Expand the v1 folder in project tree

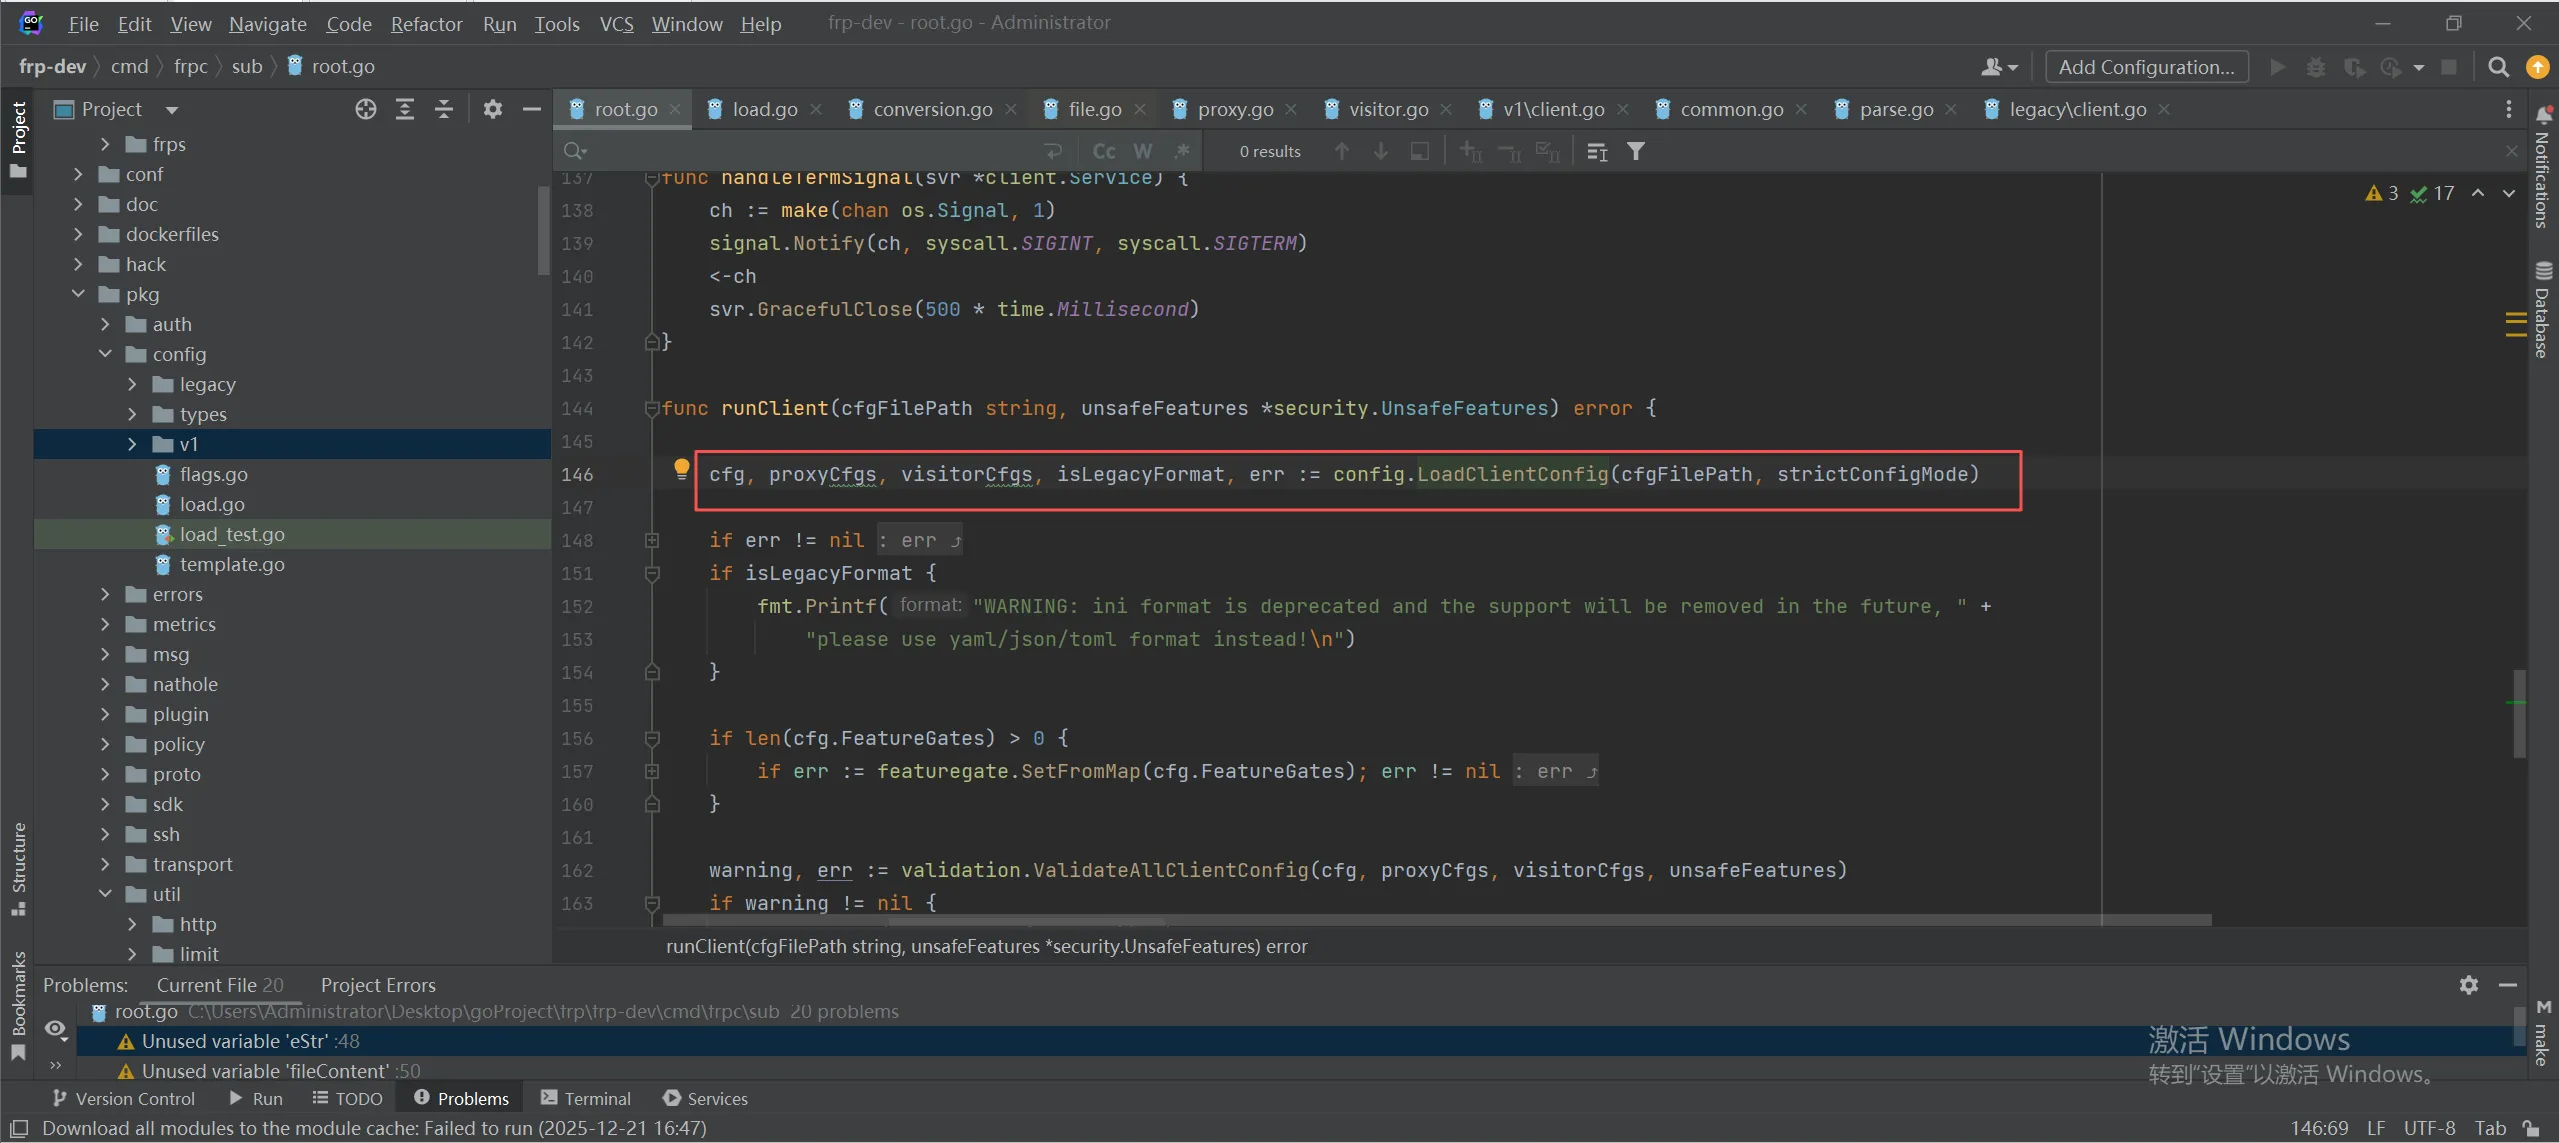(x=132, y=444)
